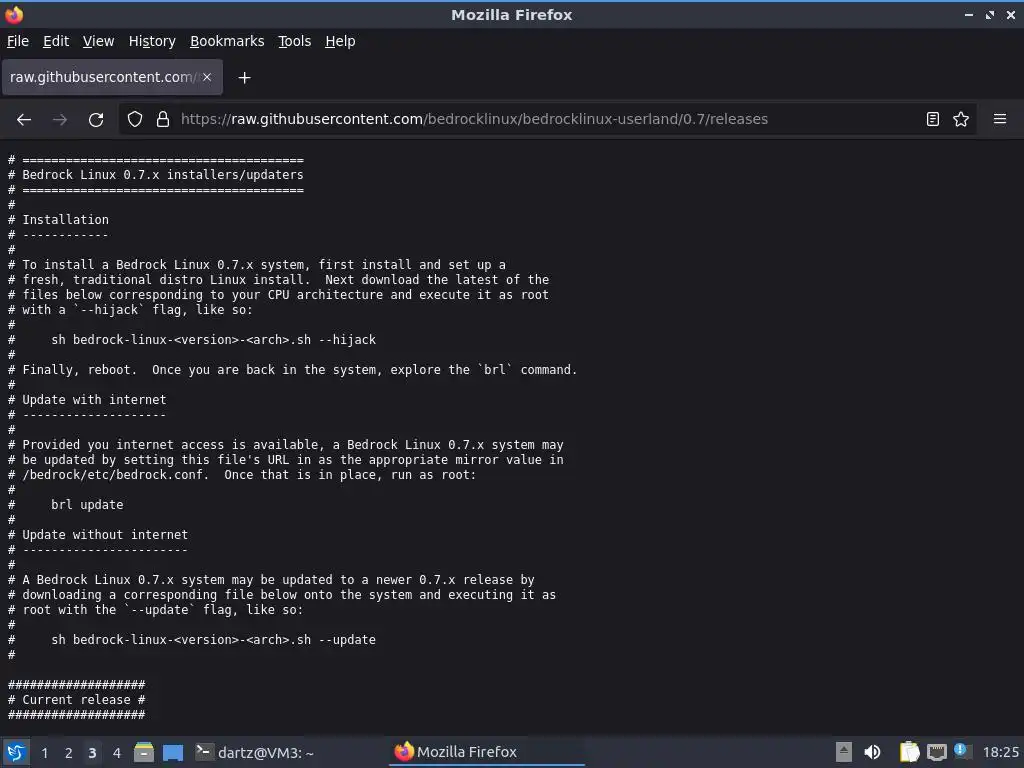This screenshot has width=1024, height=768.
Task: Open the taskbar application launcher
Action: [x=16, y=752]
